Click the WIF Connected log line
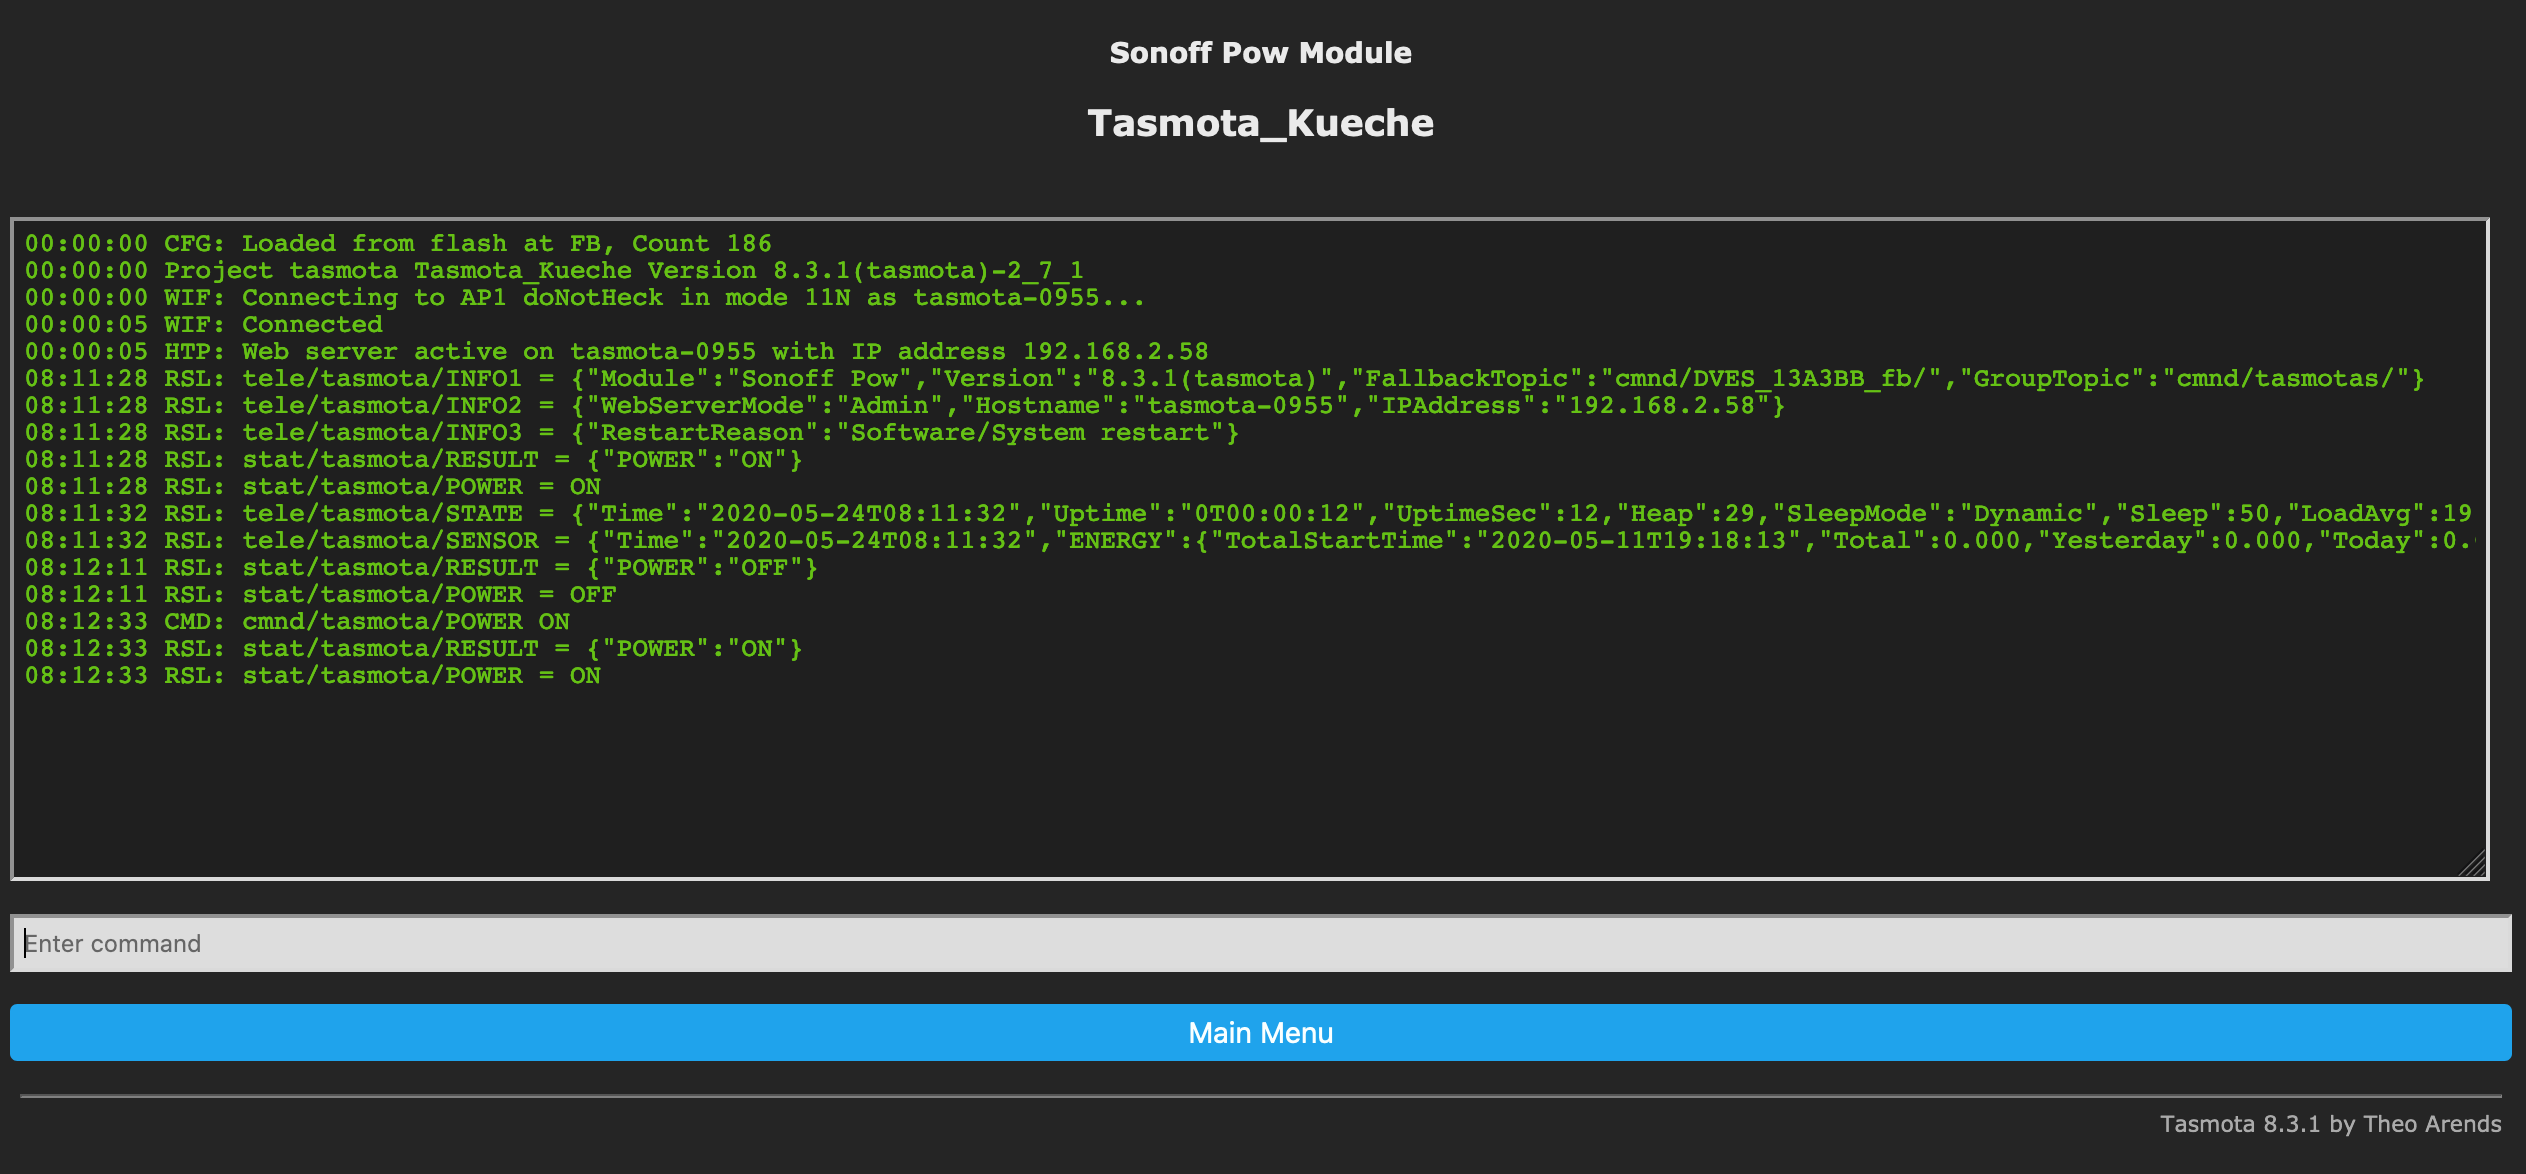Screen dimensions: 2526x1174 pos(204,325)
